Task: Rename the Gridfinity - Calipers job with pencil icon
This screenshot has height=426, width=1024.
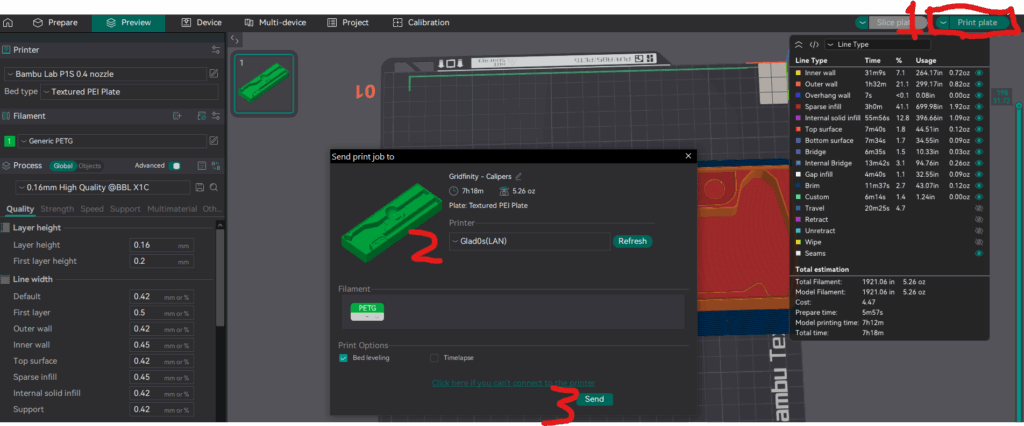Action: (x=519, y=176)
